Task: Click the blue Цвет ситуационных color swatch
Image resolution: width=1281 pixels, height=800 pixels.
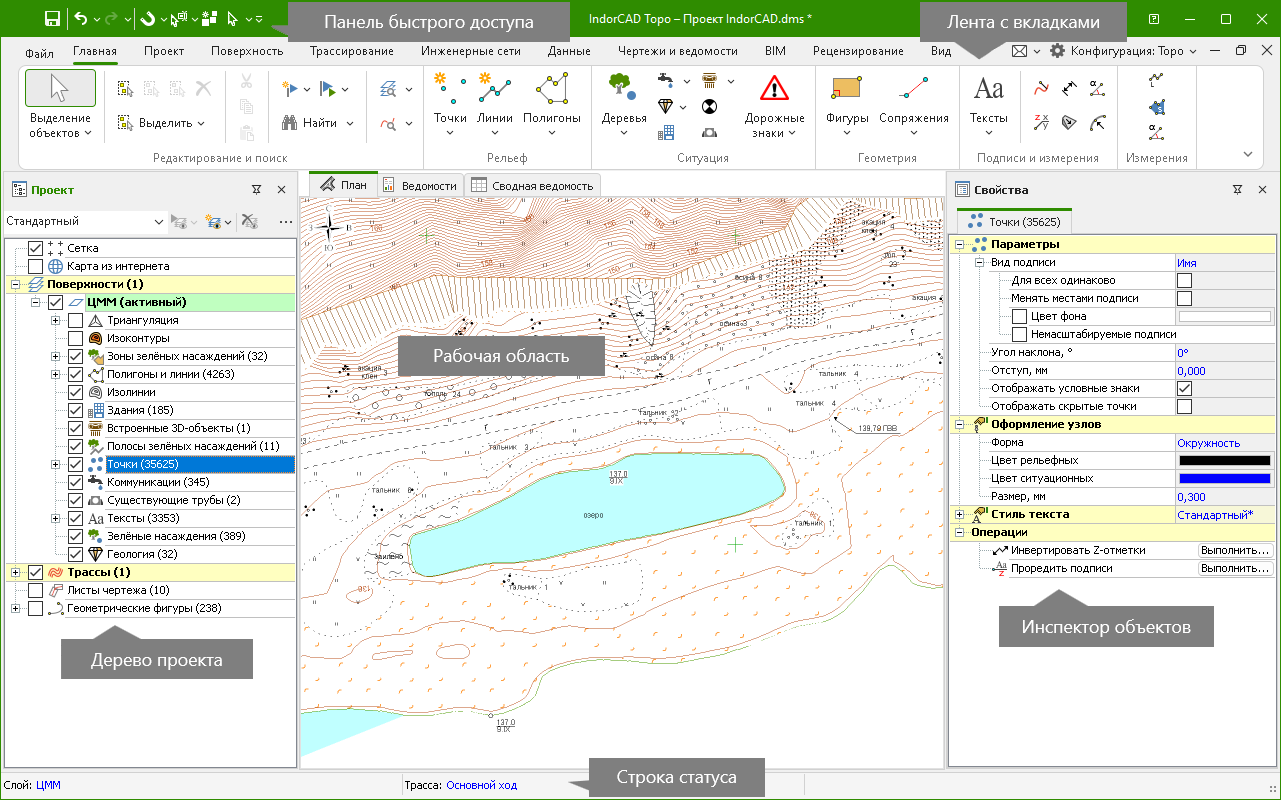Action: coord(1225,478)
